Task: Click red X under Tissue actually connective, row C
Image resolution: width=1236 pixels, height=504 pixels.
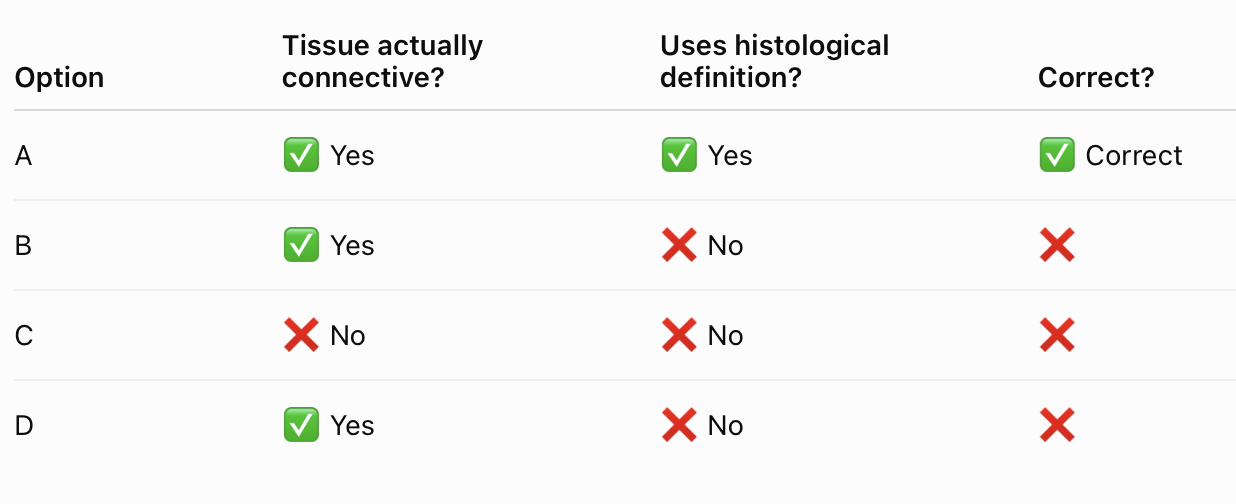Action: [301, 335]
